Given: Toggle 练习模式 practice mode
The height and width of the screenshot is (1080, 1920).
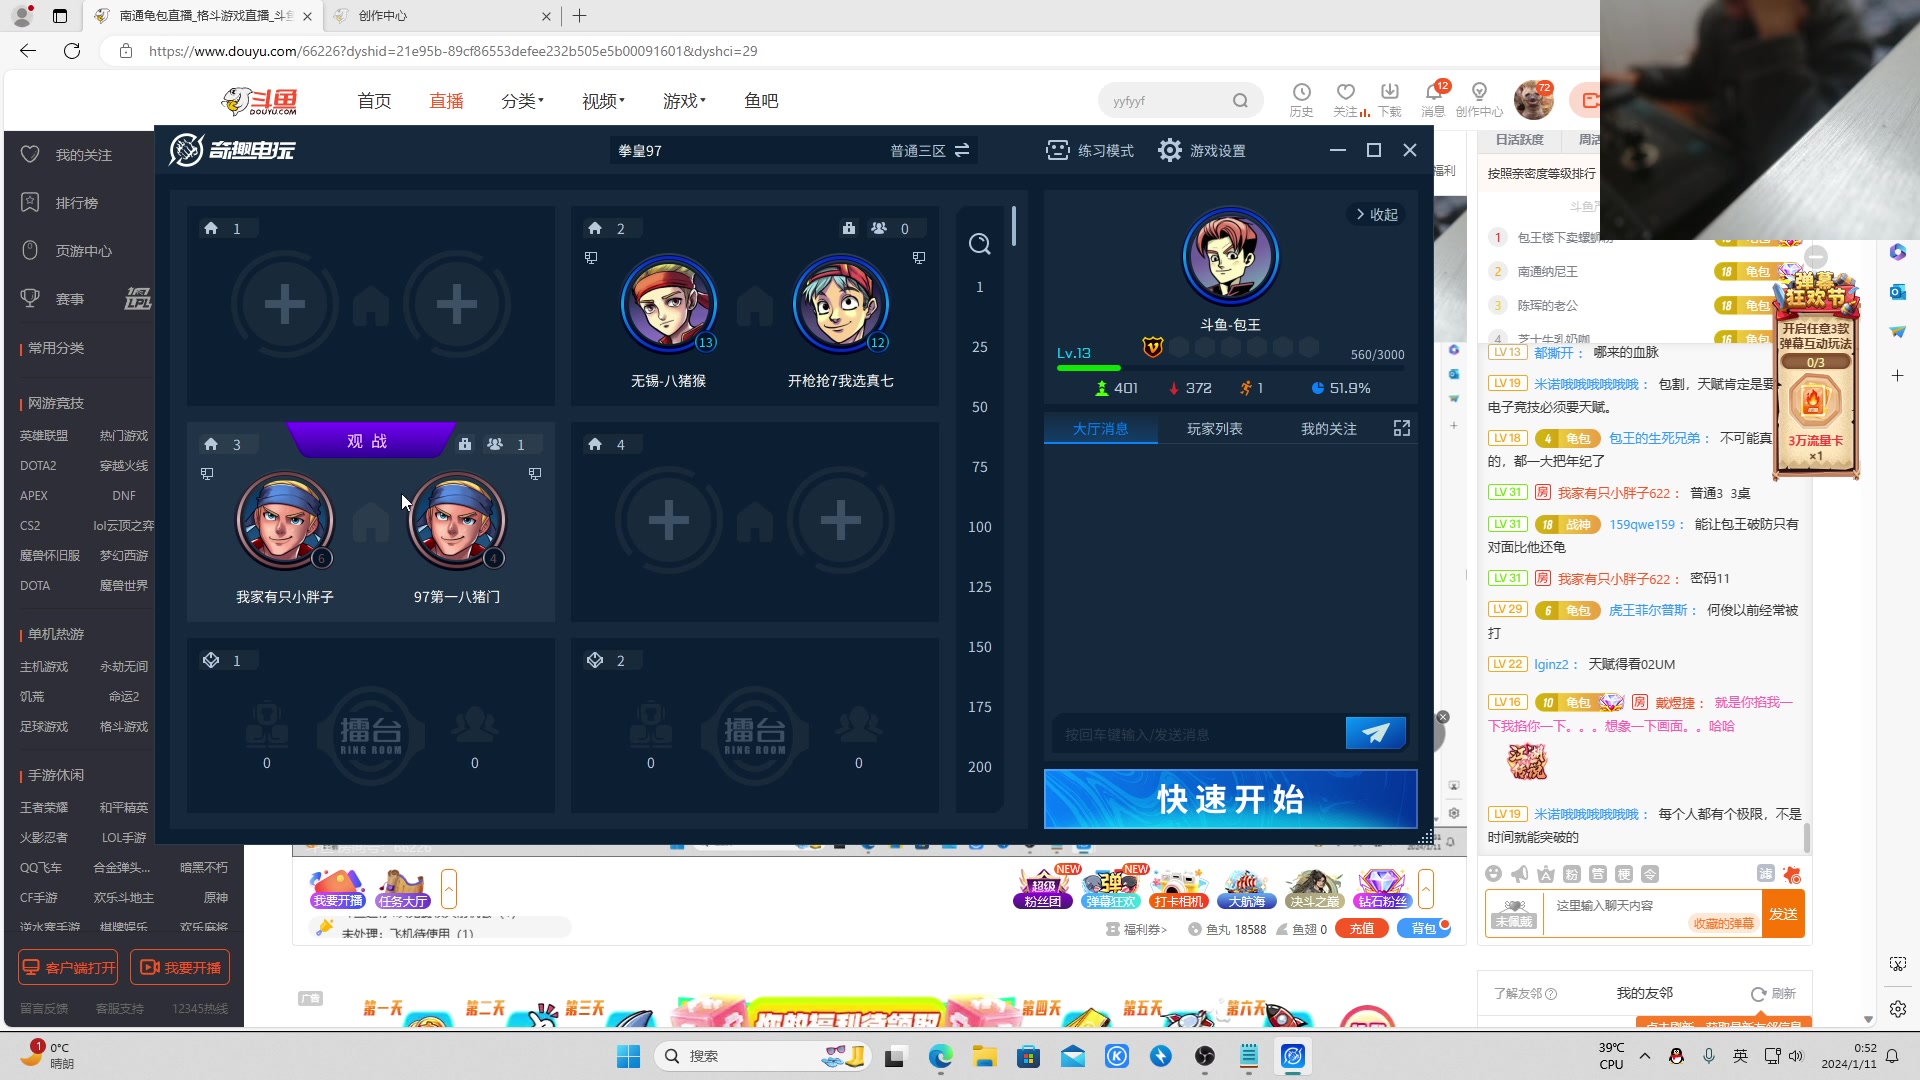Looking at the screenshot, I should click(x=1089, y=150).
